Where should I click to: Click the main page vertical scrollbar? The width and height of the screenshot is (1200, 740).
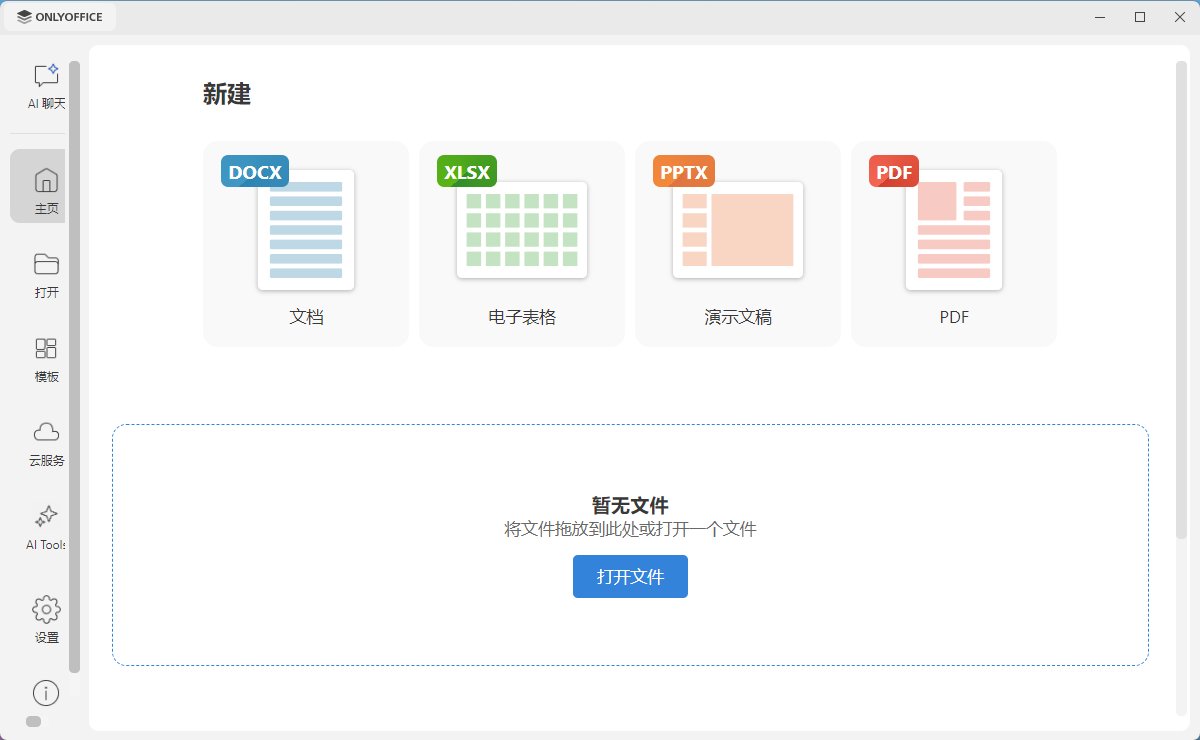coord(1181,300)
